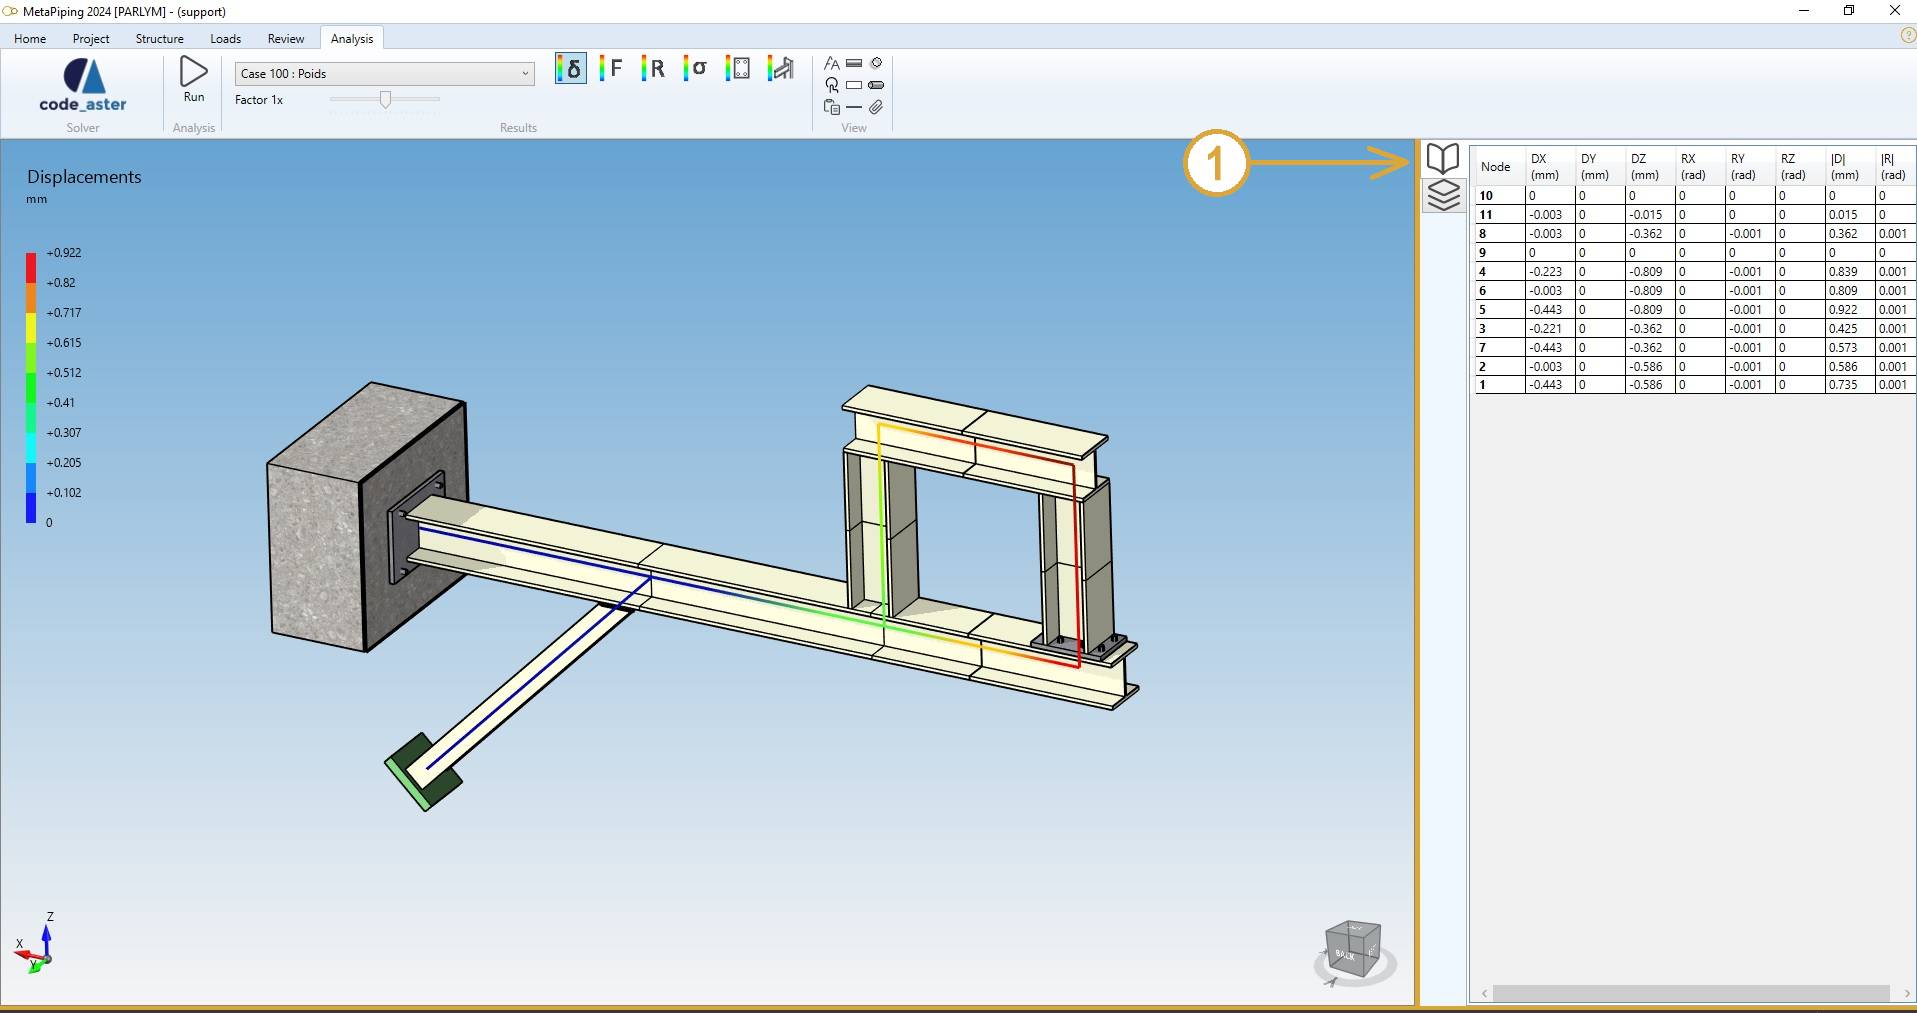Show the beam structure ratio results icon
The width and height of the screenshot is (1917, 1013).
coord(781,68)
